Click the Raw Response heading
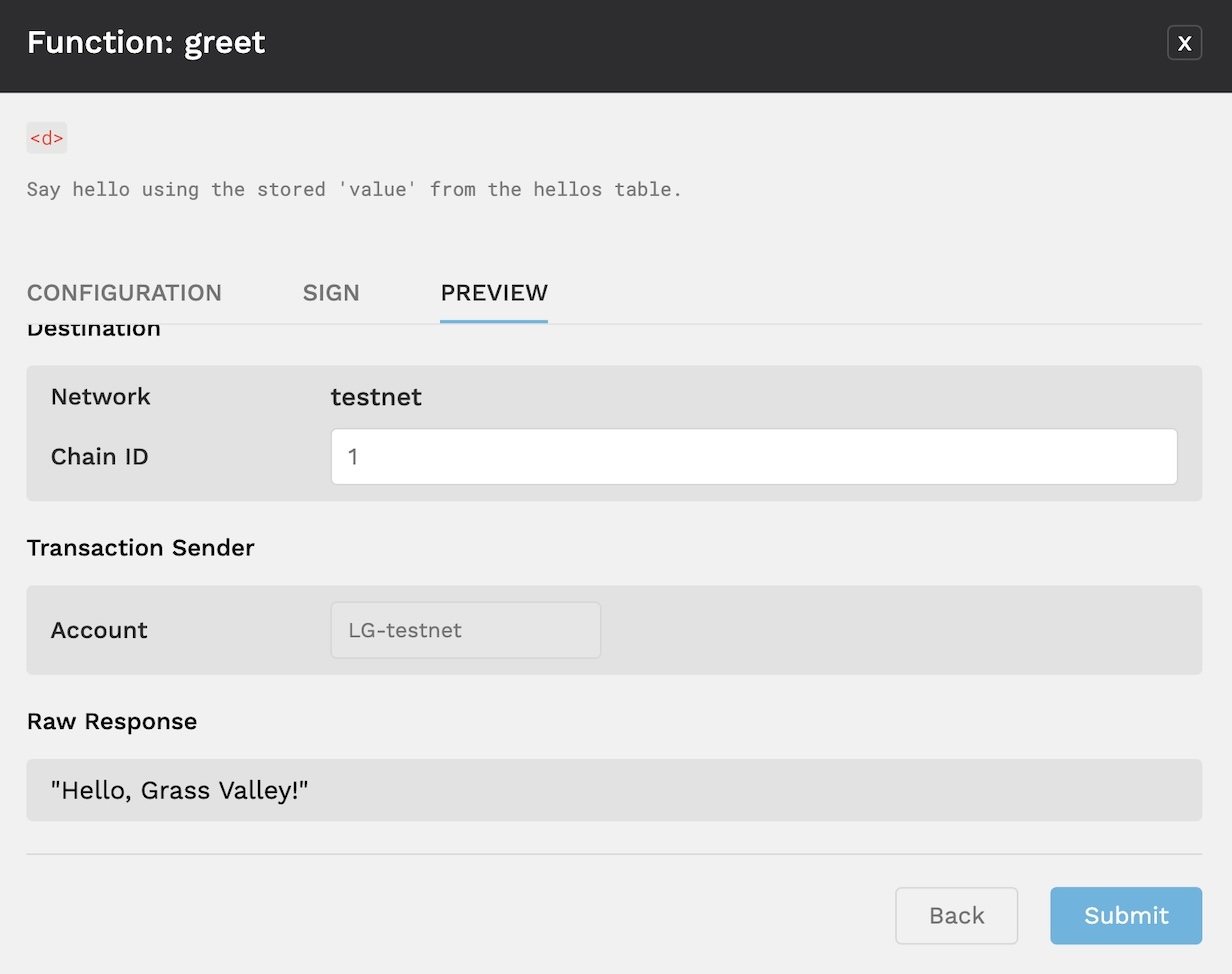The image size is (1232, 974). (x=112, y=721)
